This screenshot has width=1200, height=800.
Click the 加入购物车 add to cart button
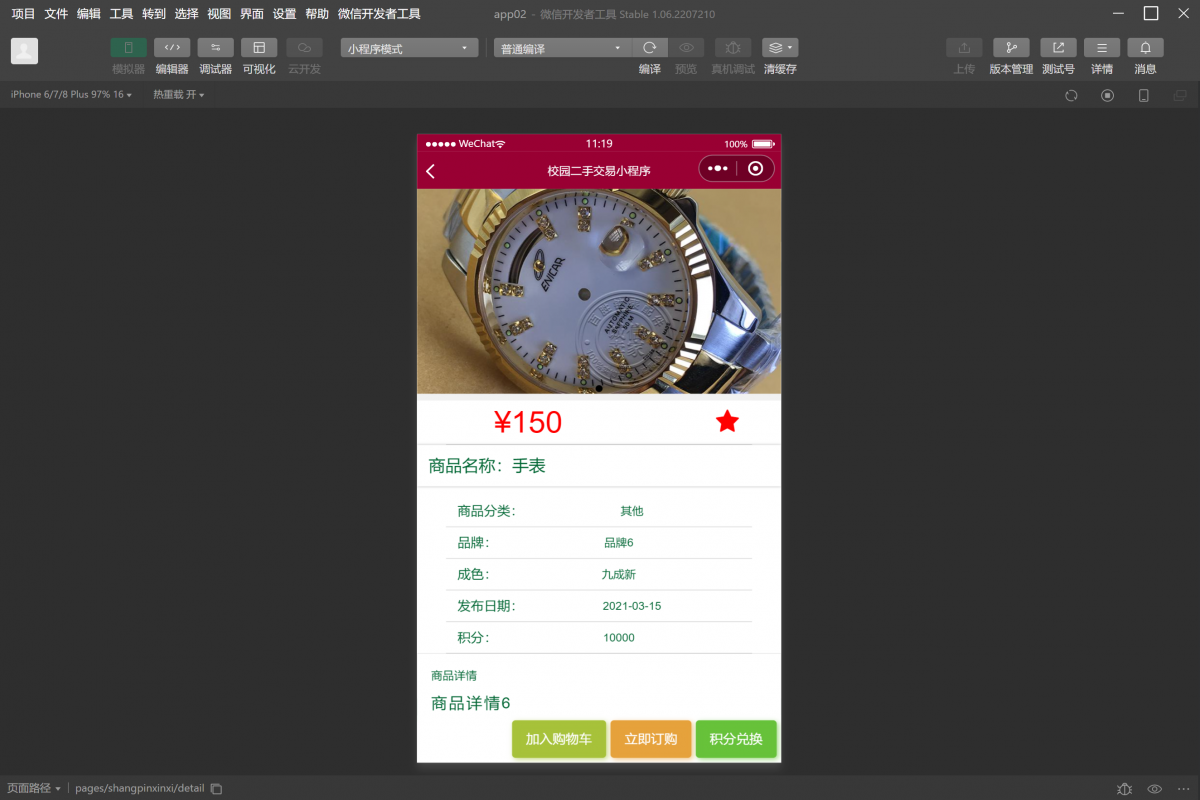558,739
